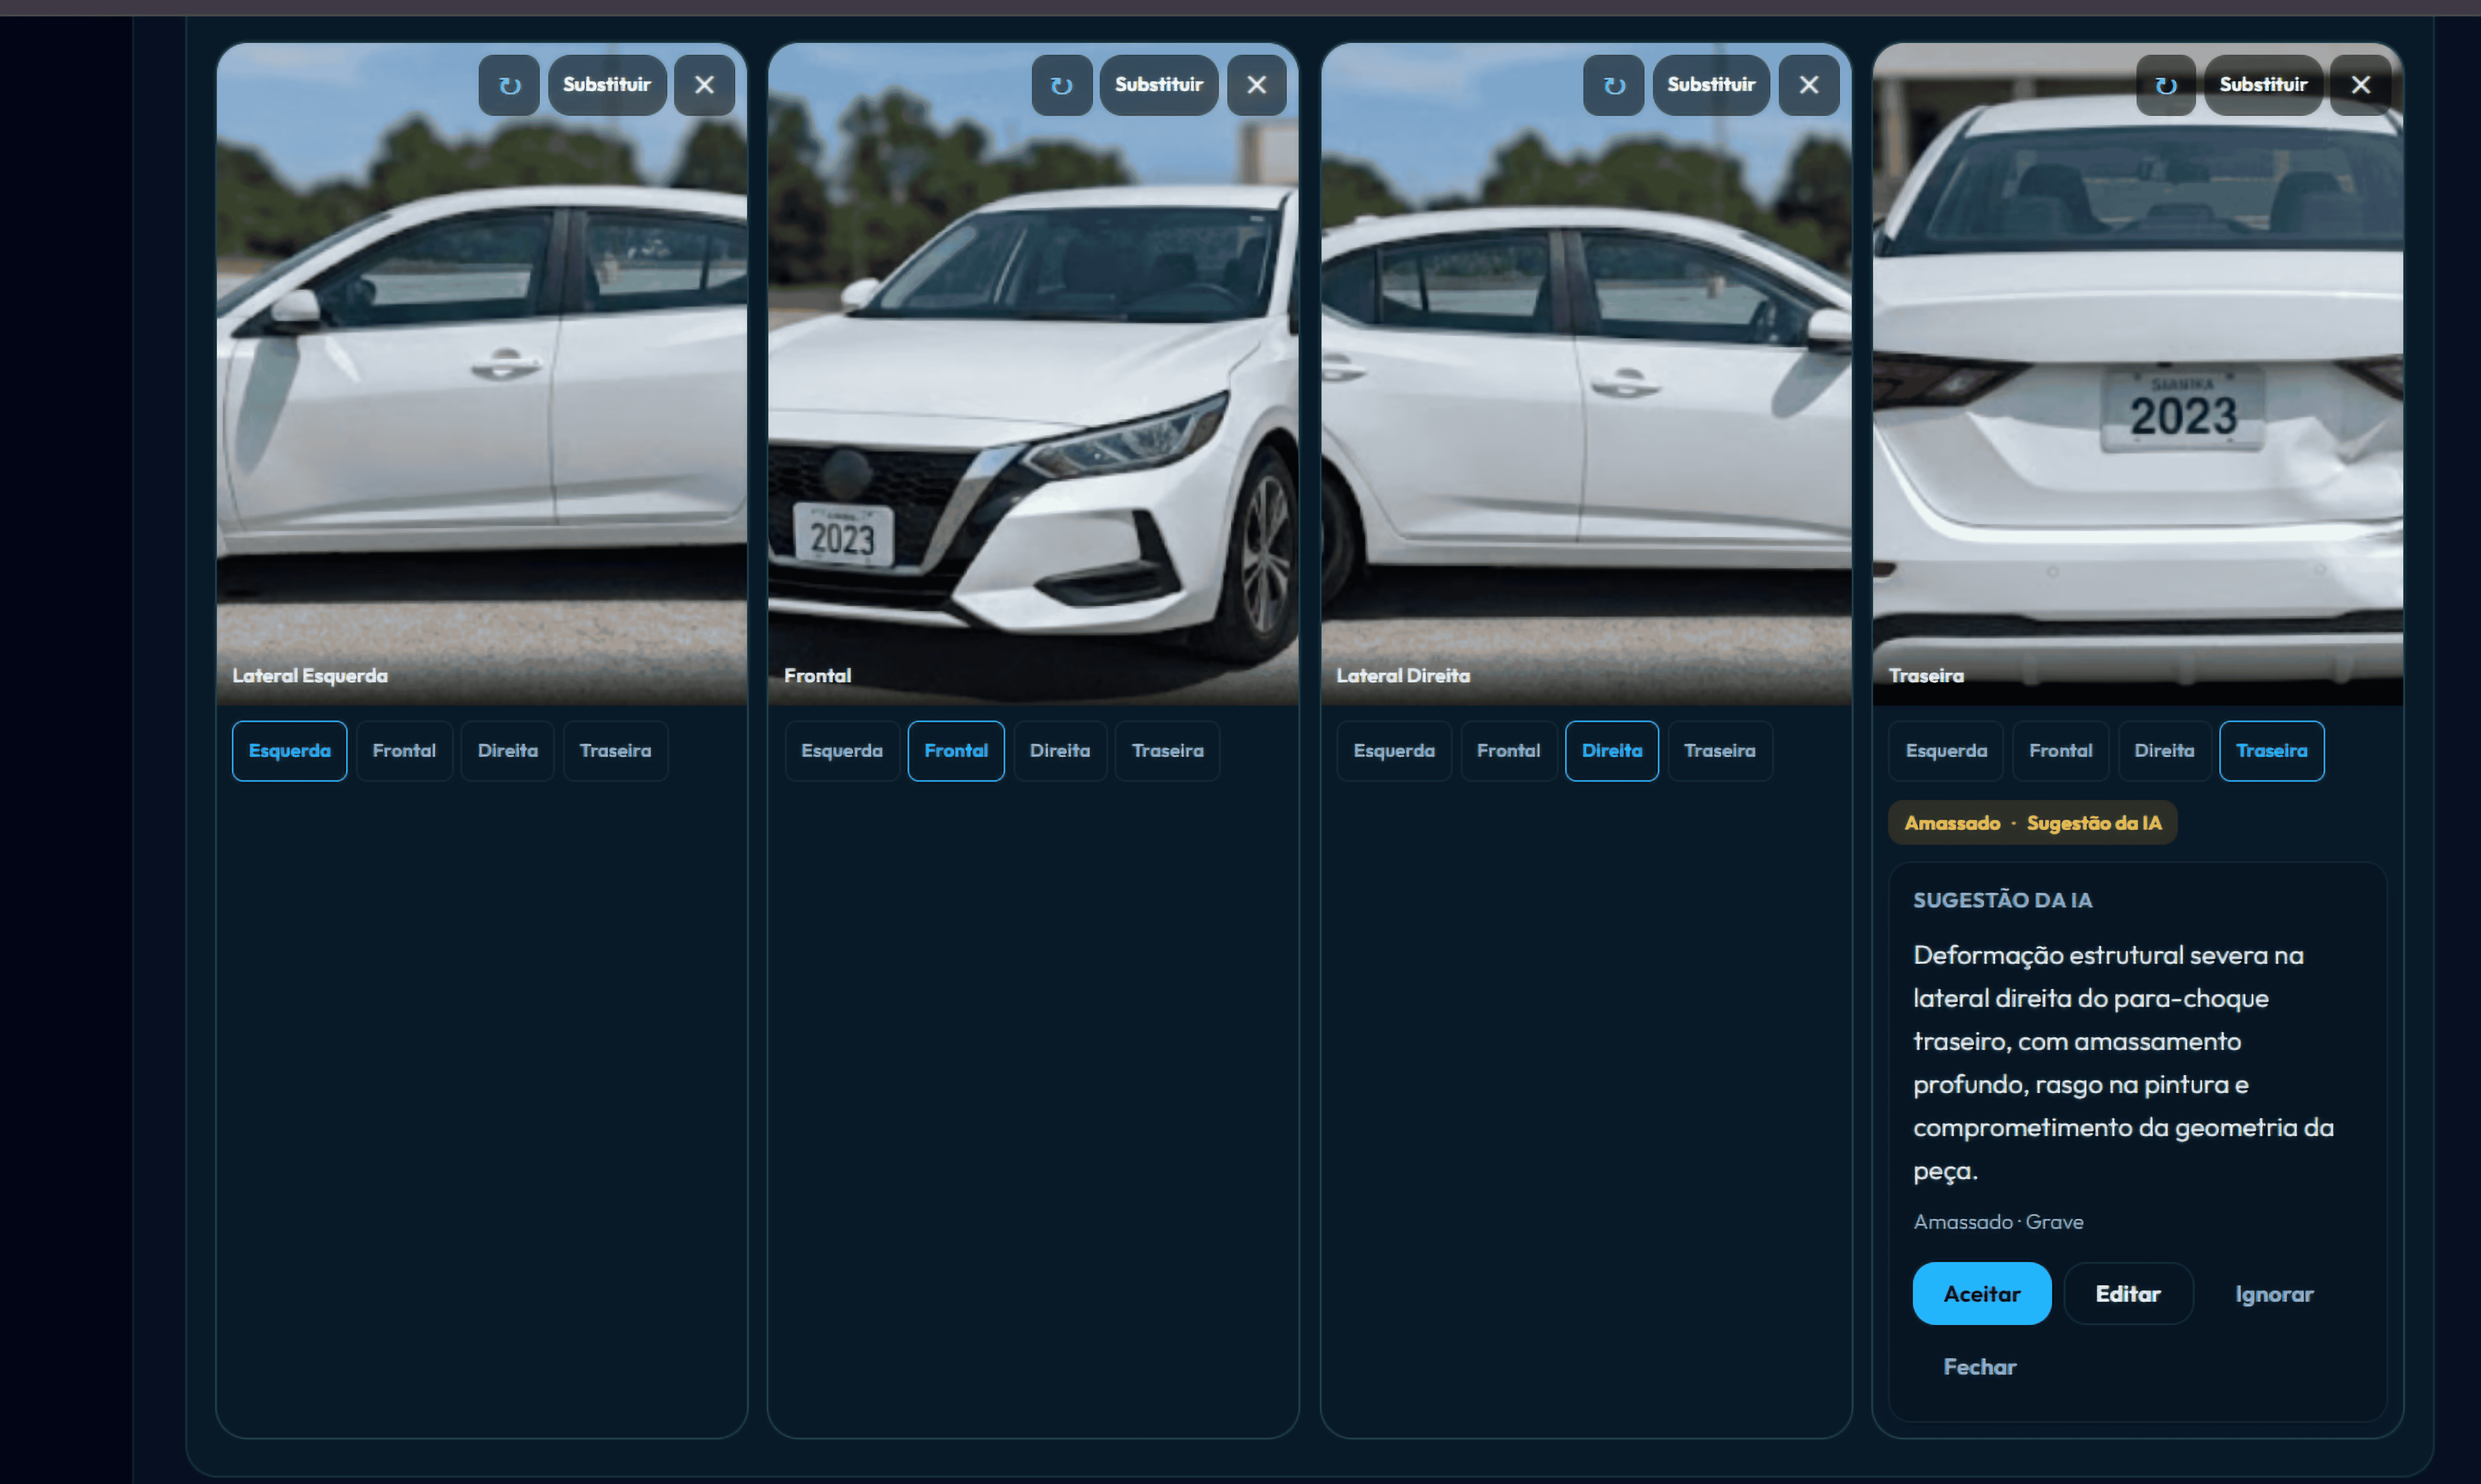
Task: Remove the Frontal photo
Action: coord(1257,85)
